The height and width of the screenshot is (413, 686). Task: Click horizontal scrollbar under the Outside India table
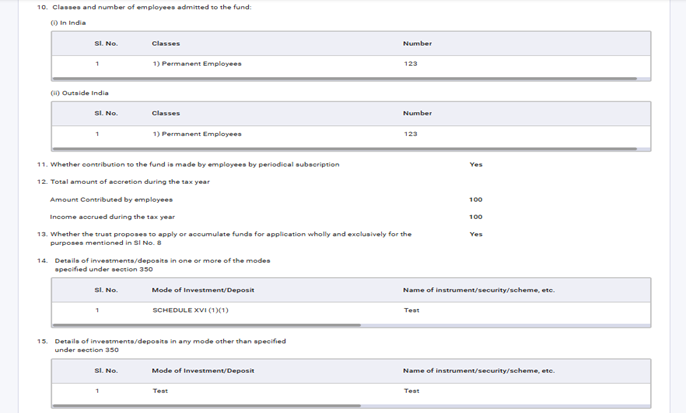344,148
